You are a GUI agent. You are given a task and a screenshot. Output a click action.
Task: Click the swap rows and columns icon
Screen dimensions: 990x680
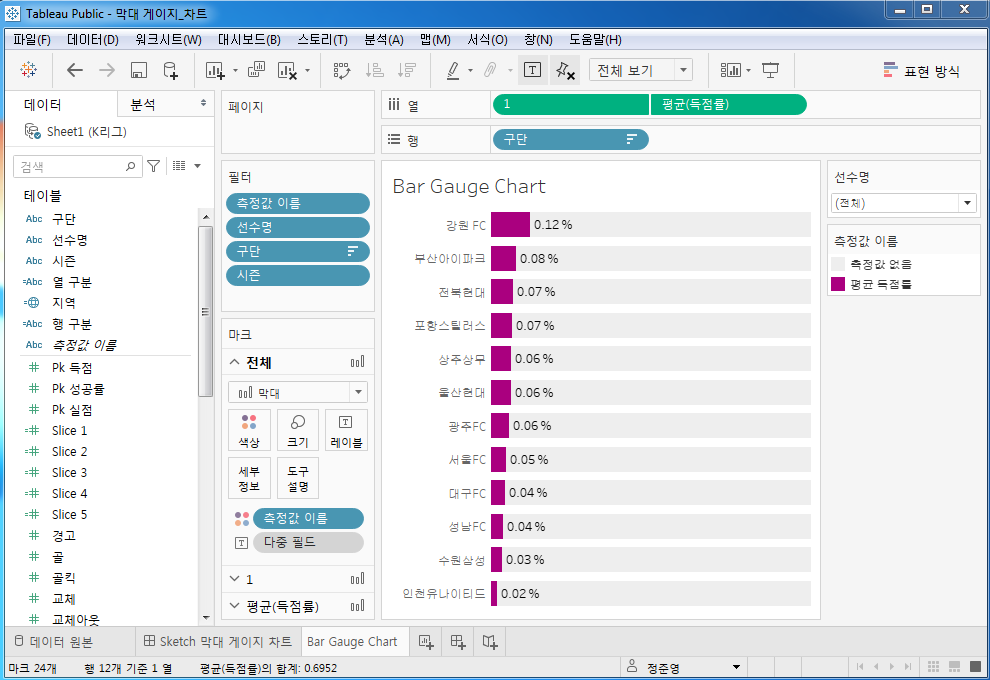(342, 70)
